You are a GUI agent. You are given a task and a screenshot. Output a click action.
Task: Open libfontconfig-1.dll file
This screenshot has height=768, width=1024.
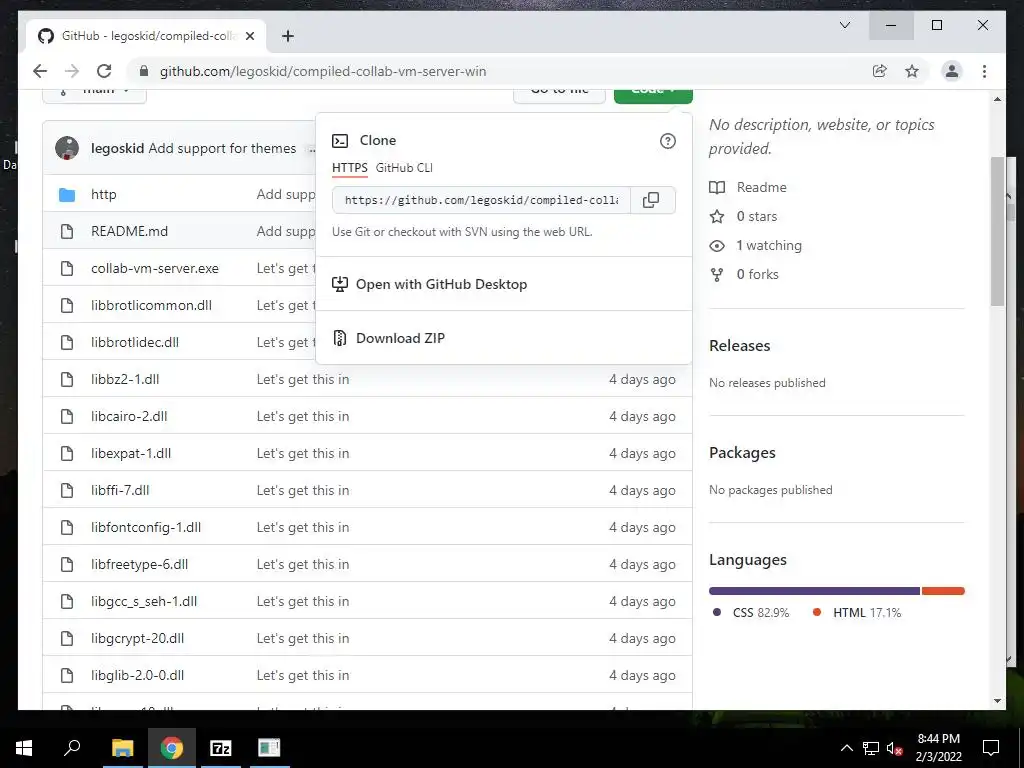(x=146, y=527)
